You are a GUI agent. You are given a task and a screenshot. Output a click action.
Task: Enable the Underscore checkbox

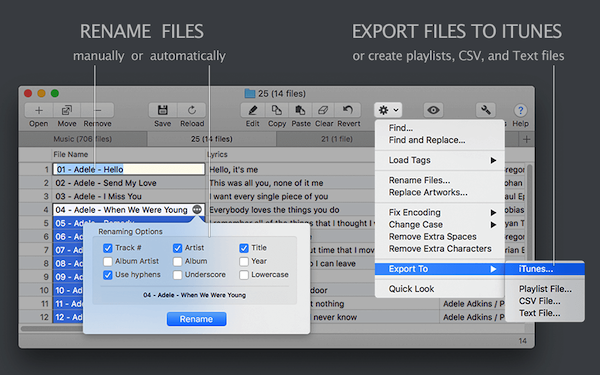pyautogui.click(x=177, y=275)
